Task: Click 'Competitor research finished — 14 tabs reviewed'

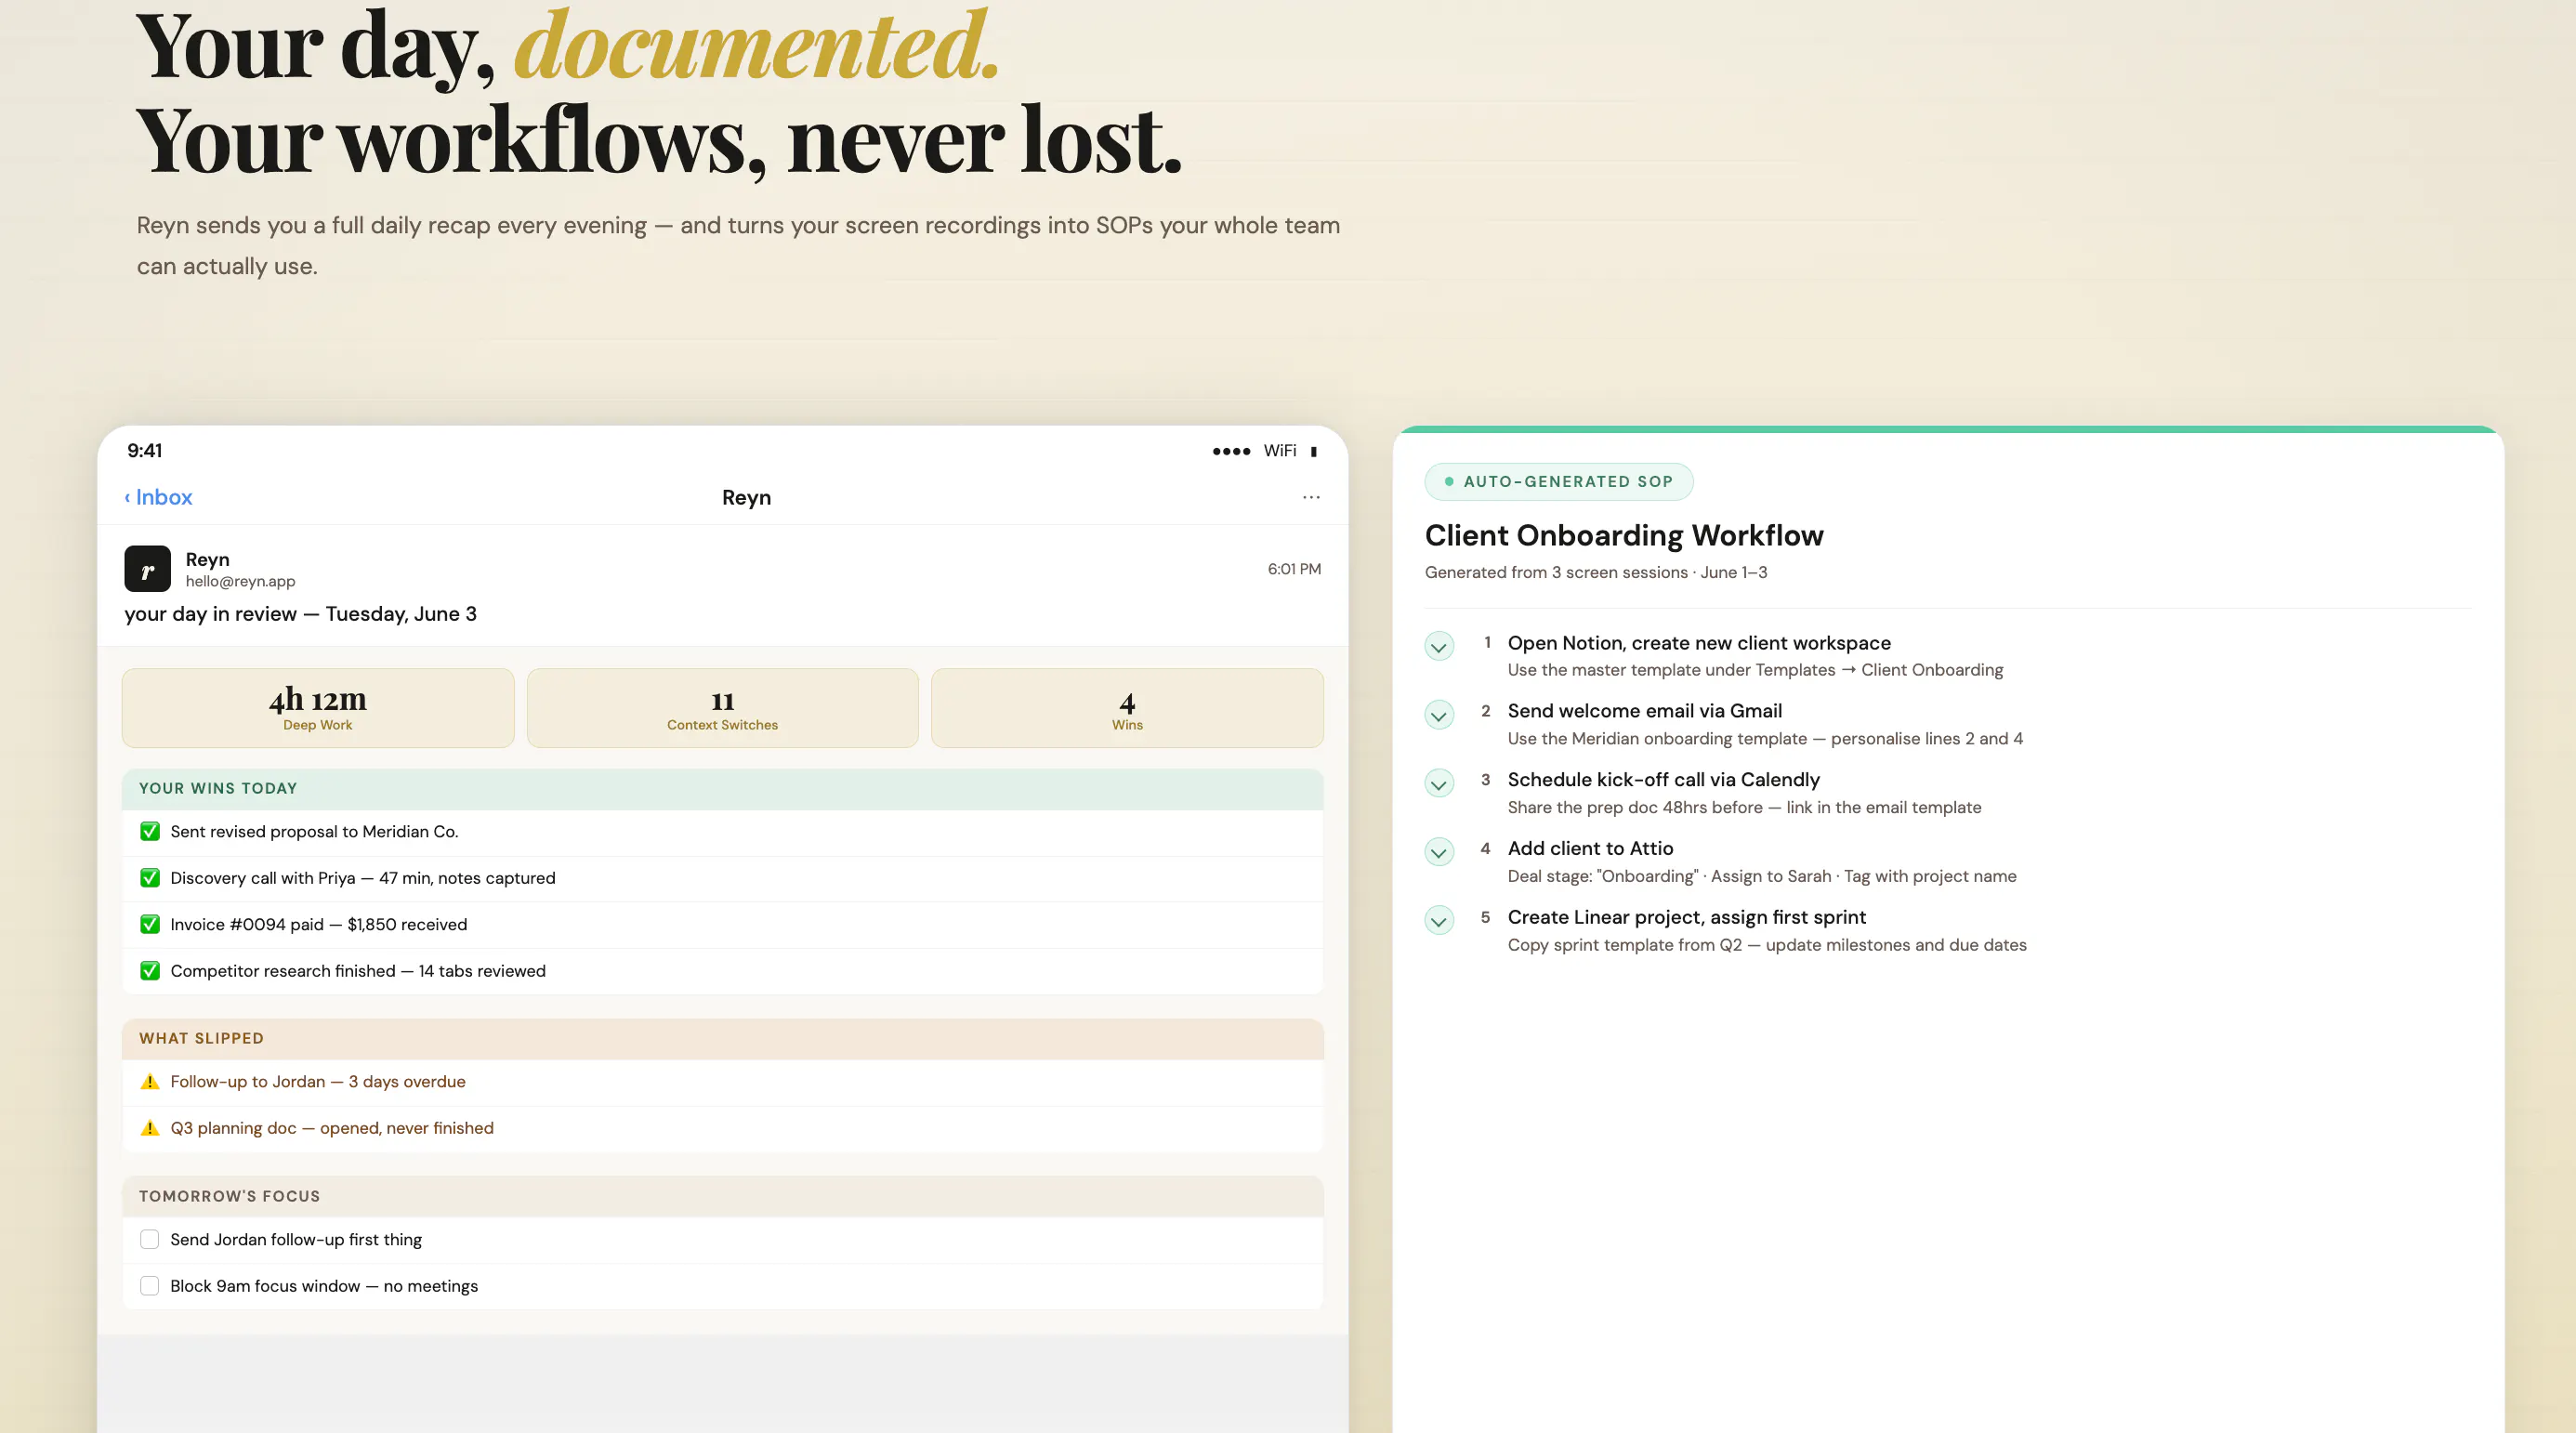Action: tap(358, 971)
